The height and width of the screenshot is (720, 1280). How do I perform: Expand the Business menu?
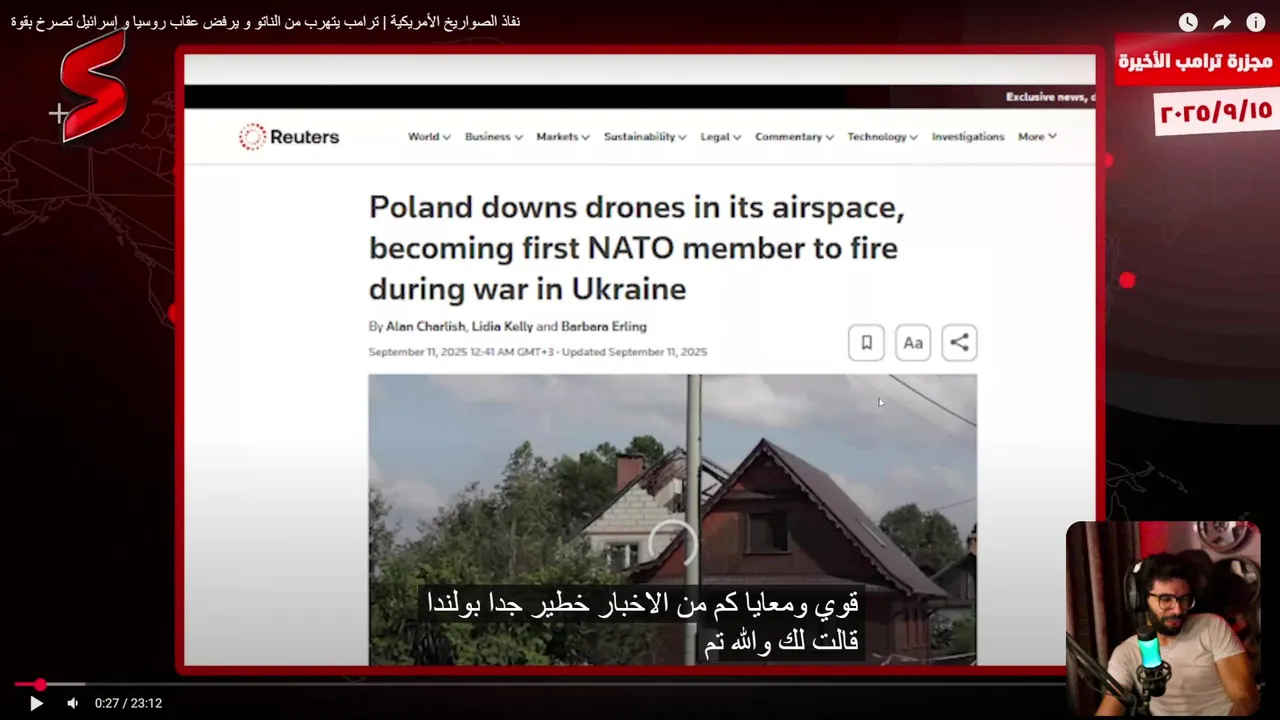coord(493,137)
